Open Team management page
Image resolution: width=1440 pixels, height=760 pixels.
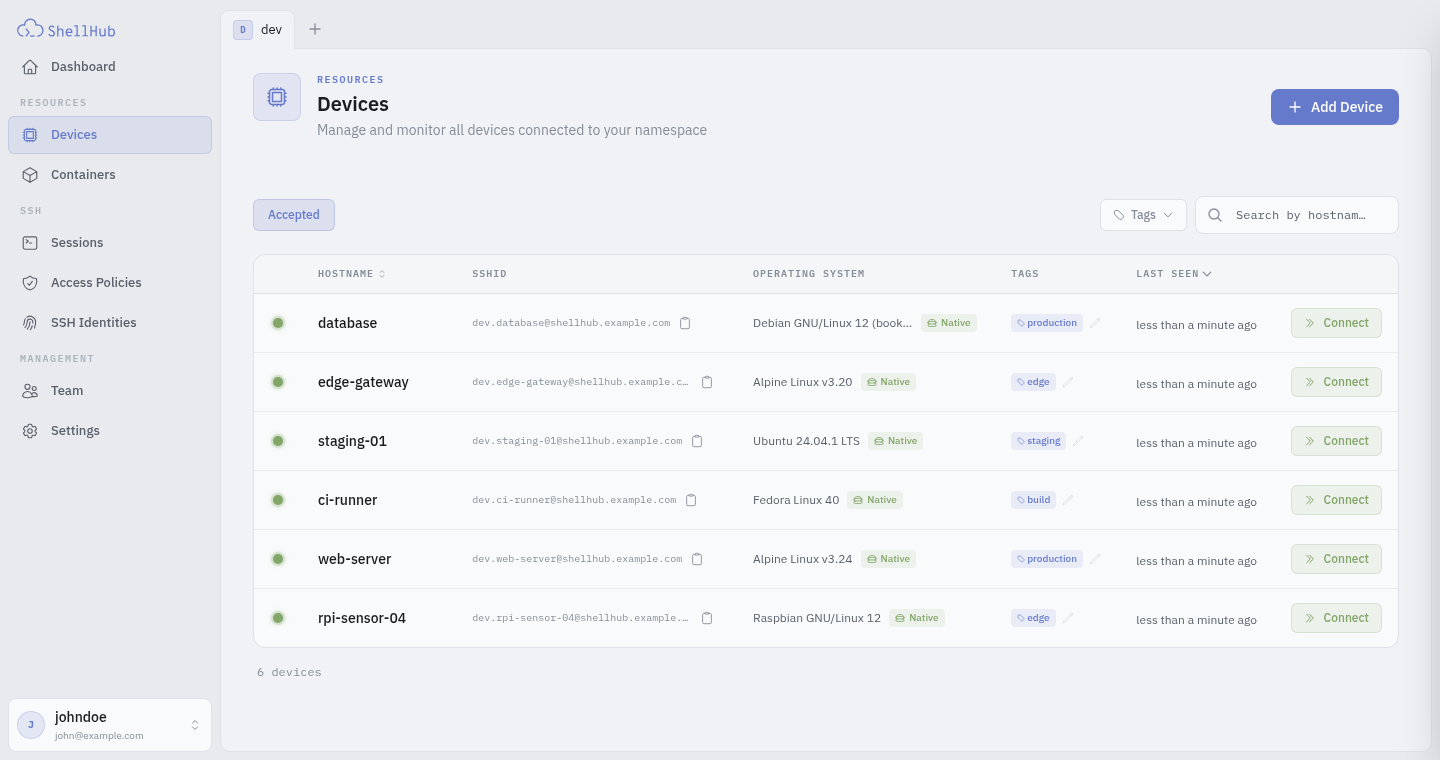coord(110,391)
